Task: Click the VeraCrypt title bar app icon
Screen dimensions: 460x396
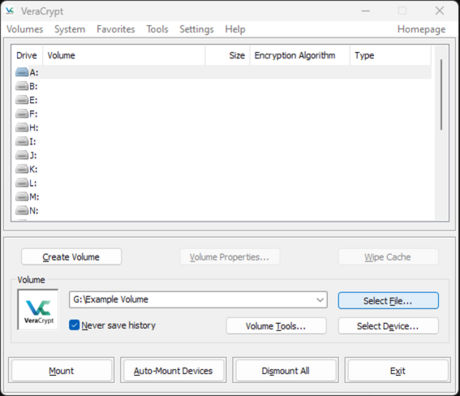Action: click(x=10, y=11)
